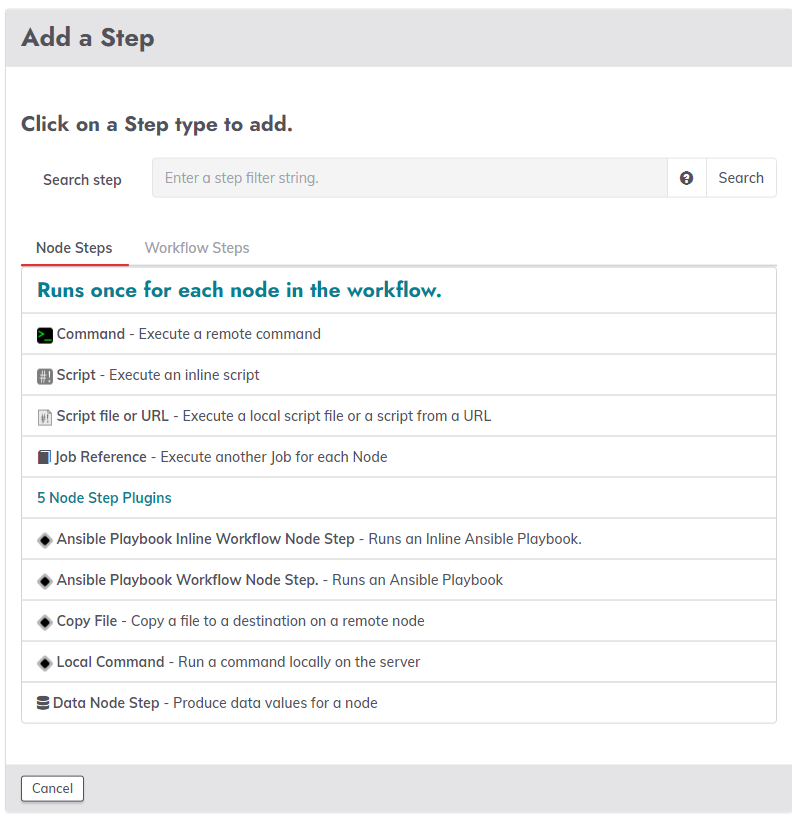
Task: Click the Local Command plugin icon
Action: [45, 663]
